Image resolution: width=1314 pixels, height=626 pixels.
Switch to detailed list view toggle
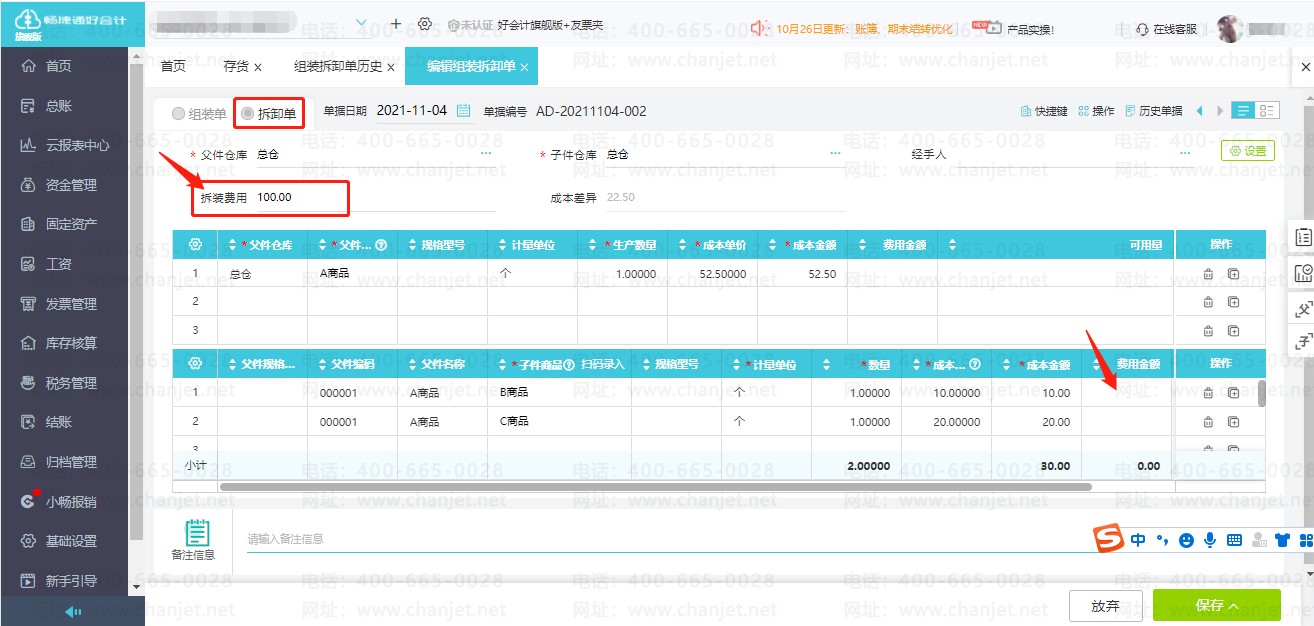(x=1267, y=111)
